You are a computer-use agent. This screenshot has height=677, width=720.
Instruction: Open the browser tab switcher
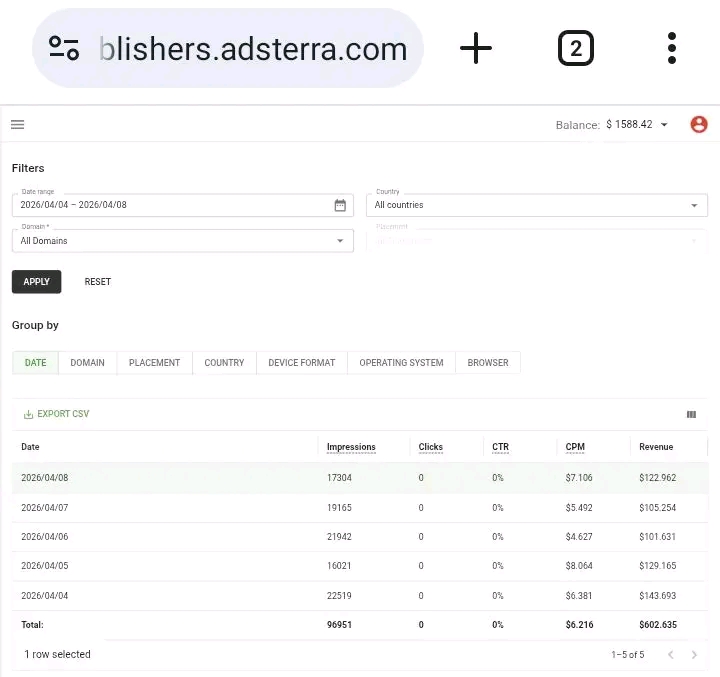pos(575,48)
